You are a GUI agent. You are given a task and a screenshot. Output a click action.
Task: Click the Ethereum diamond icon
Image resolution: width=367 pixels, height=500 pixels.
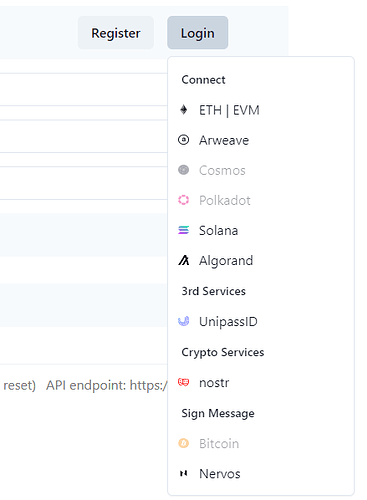point(184,110)
